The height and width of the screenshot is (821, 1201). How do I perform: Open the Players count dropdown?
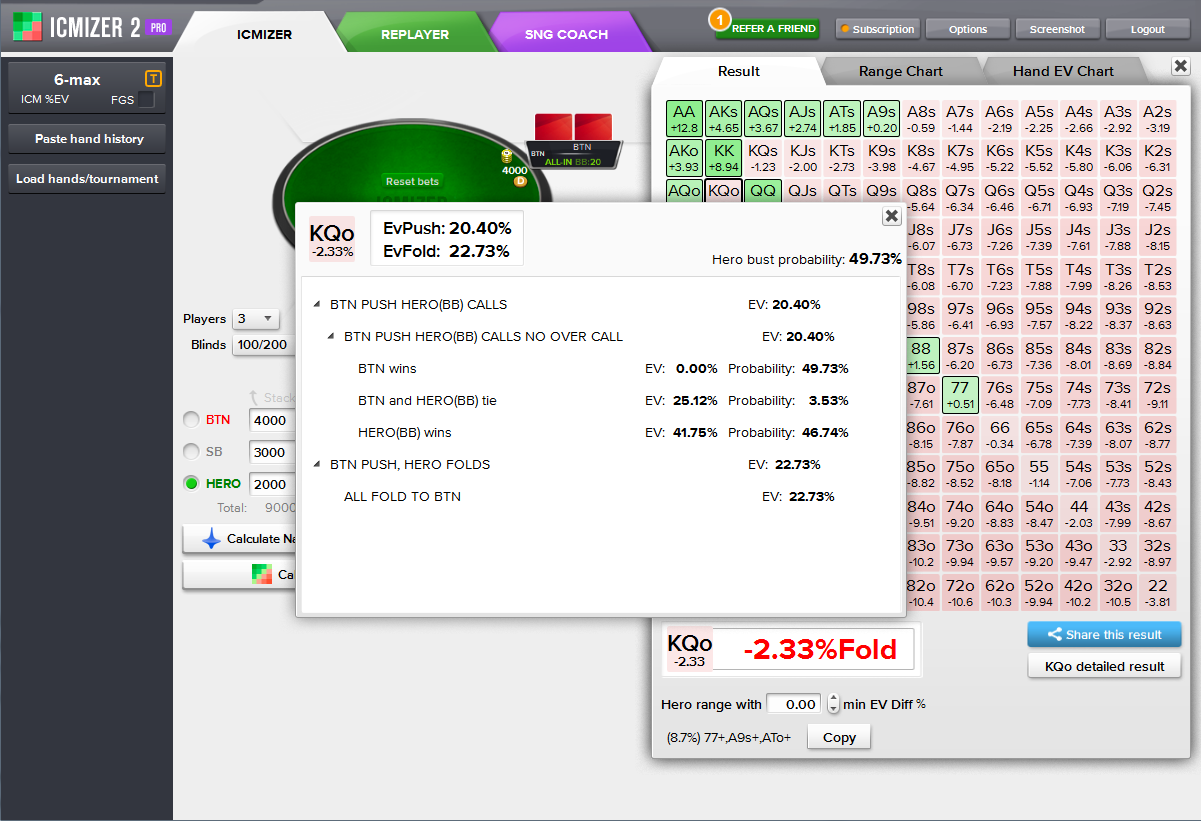click(x=256, y=319)
